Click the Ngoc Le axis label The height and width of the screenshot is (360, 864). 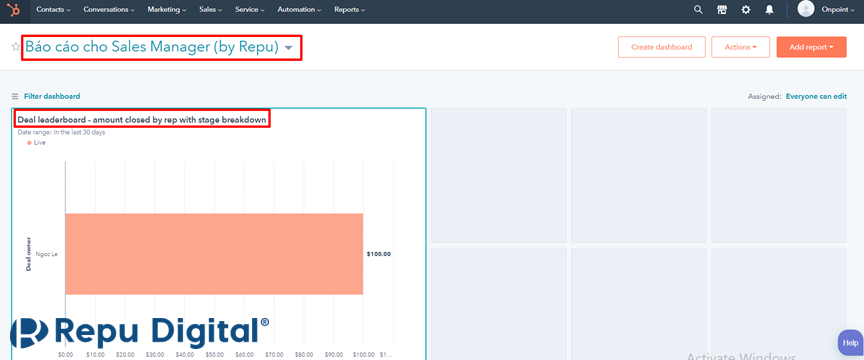coord(46,254)
